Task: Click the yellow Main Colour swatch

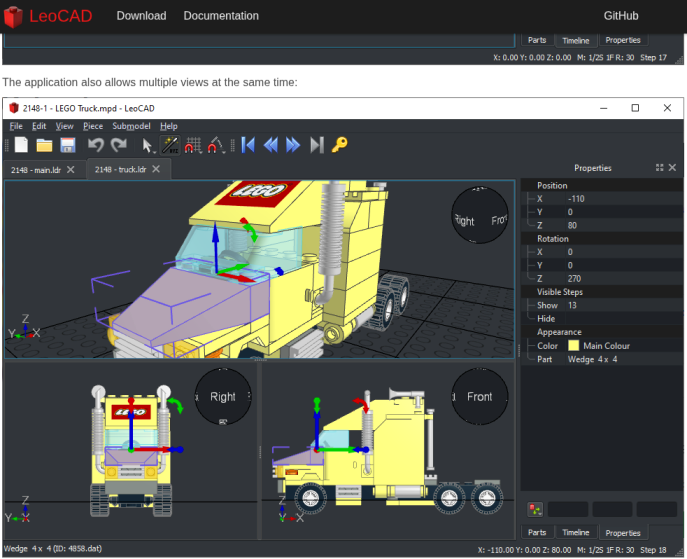Action: [x=573, y=346]
